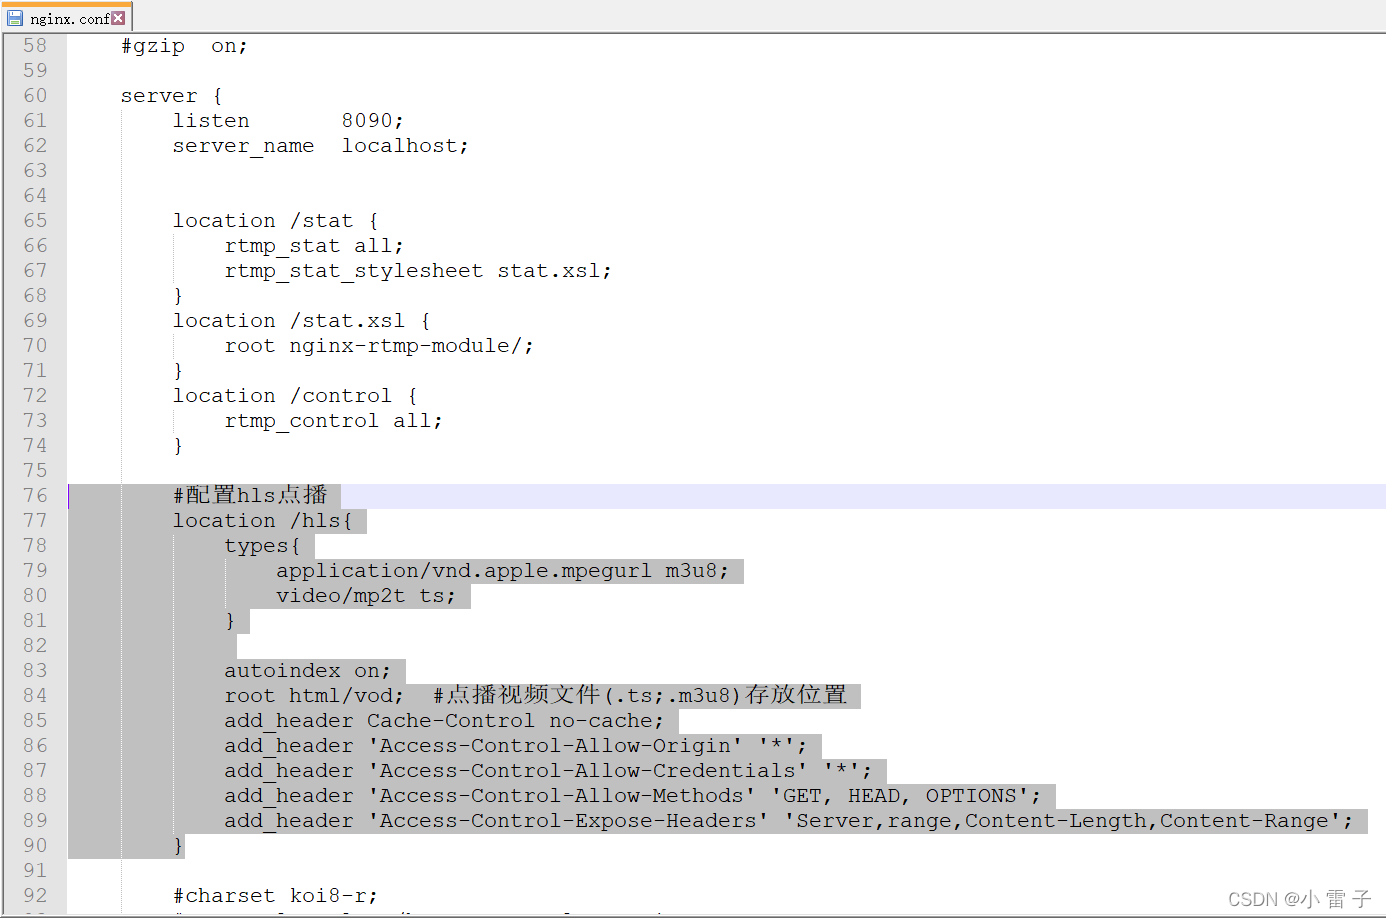Click the autoindex on directive
Image resolution: width=1386 pixels, height=918 pixels.
(x=312, y=670)
